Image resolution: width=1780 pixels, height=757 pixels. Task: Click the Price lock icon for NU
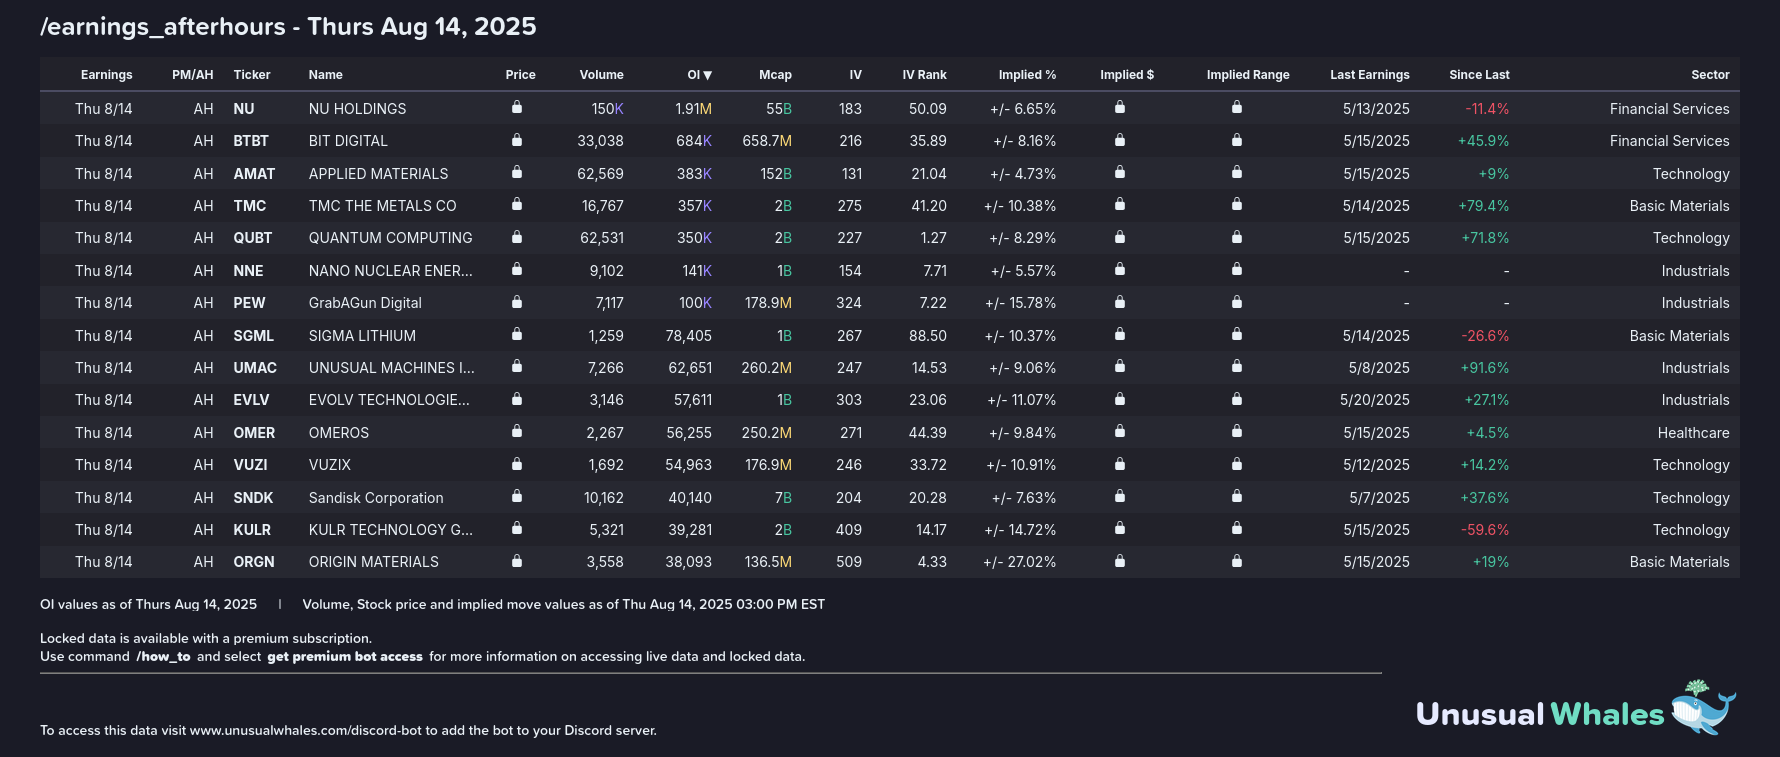coord(517,107)
